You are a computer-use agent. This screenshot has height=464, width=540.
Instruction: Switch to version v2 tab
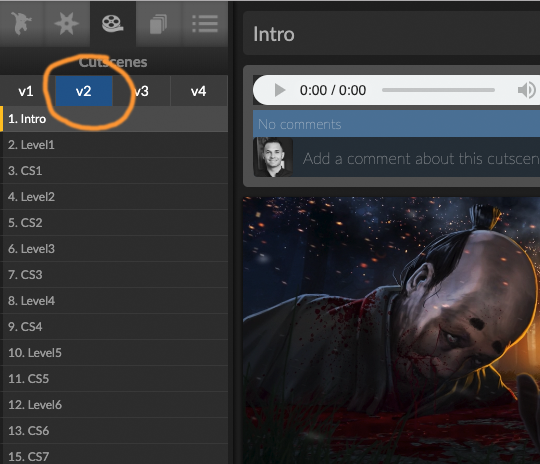point(84,91)
